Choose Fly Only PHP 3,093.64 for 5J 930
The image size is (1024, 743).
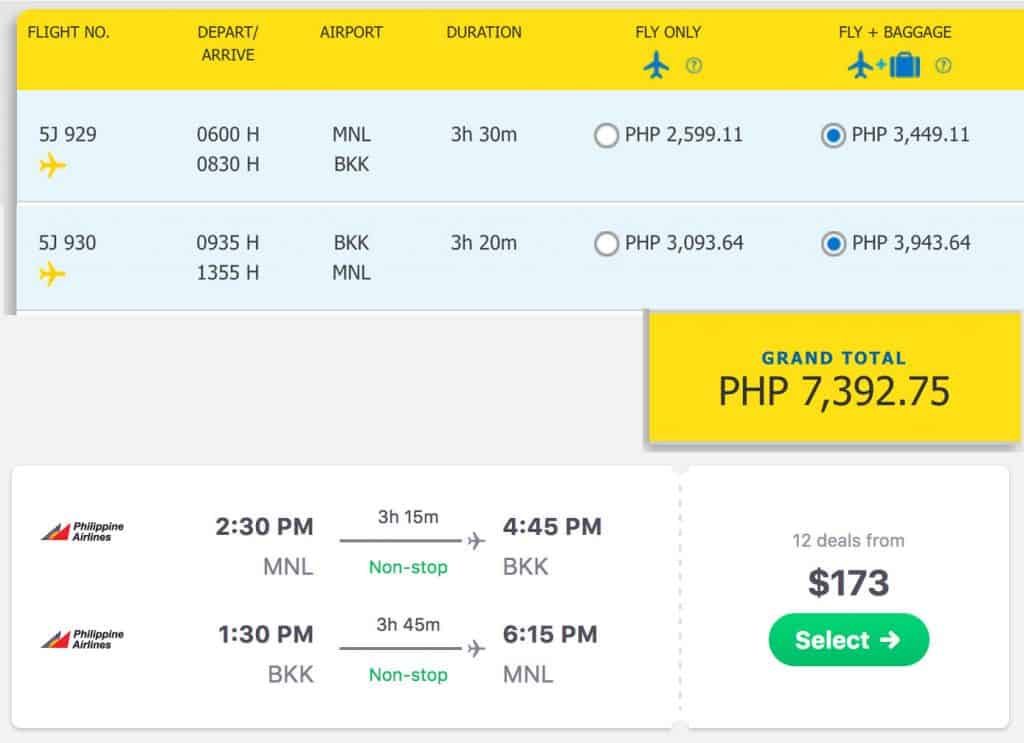tap(606, 244)
